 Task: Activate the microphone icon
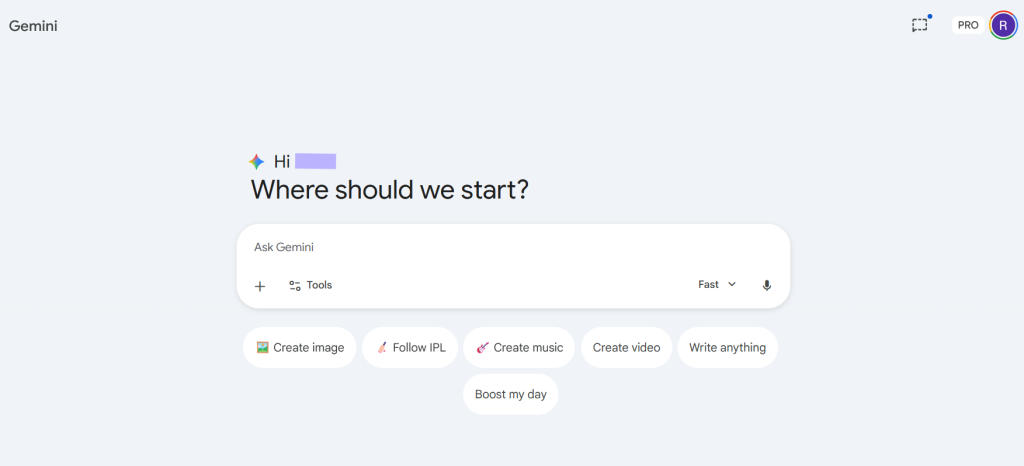pos(767,285)
